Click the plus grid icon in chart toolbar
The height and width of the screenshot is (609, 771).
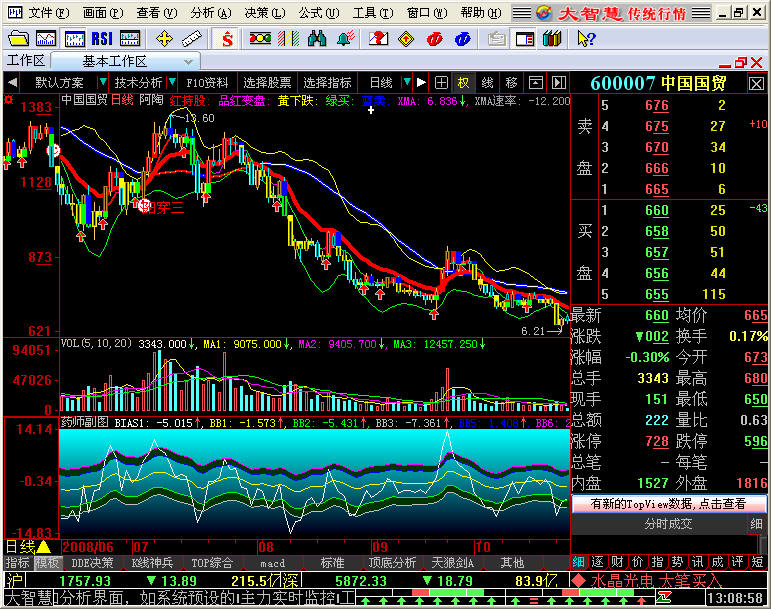pyautogui.click(x=441, y=83)
